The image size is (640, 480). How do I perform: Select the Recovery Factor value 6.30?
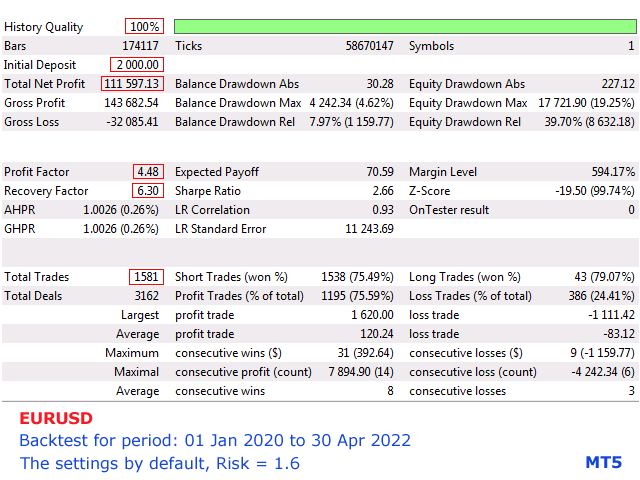pos(148,191)
